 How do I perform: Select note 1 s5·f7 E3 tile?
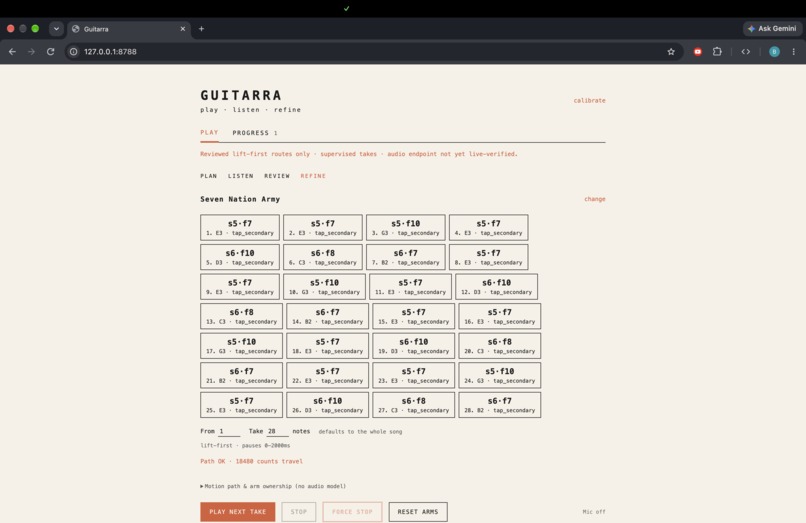tap(240, 227)
